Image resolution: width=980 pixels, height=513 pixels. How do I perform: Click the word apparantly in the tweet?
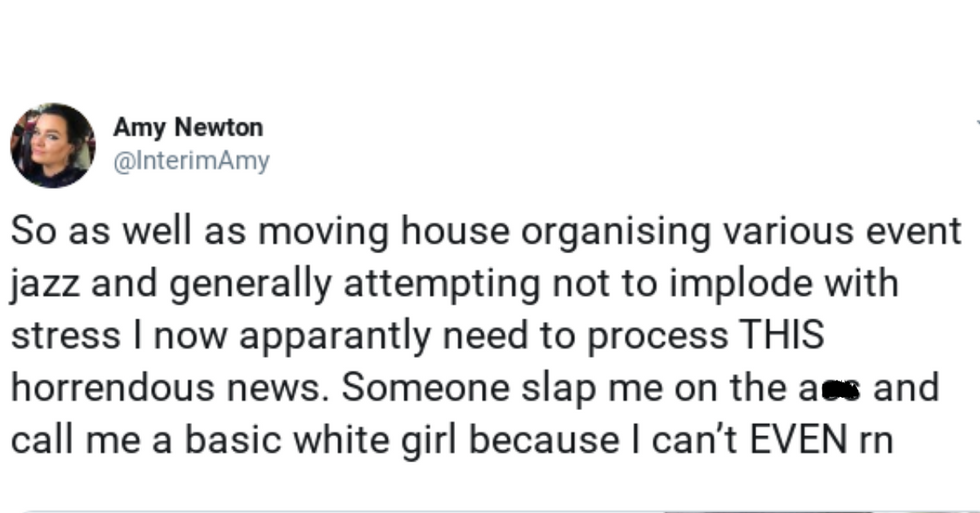pos(335,337)
